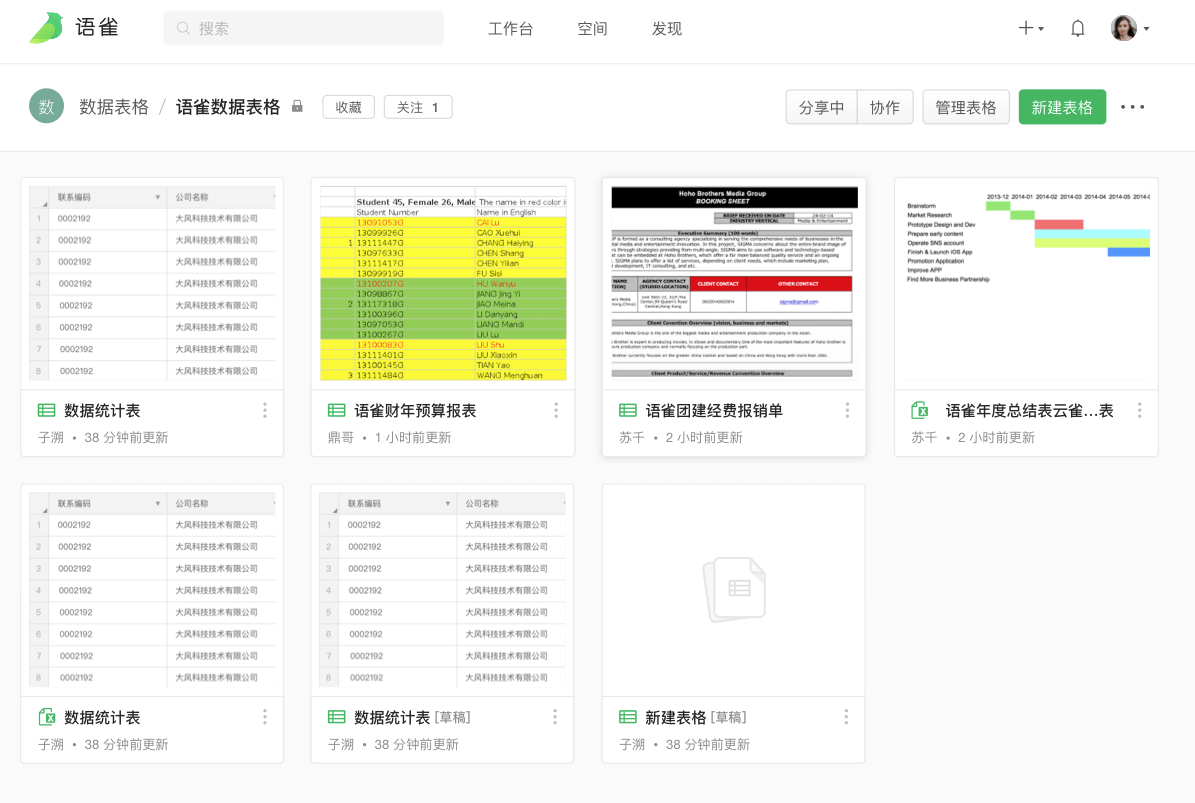This screenshot has width=1195, height=803.
Task: Open more menu for 语雀团建经费报销单 card
Action: [x=847, y=411]
